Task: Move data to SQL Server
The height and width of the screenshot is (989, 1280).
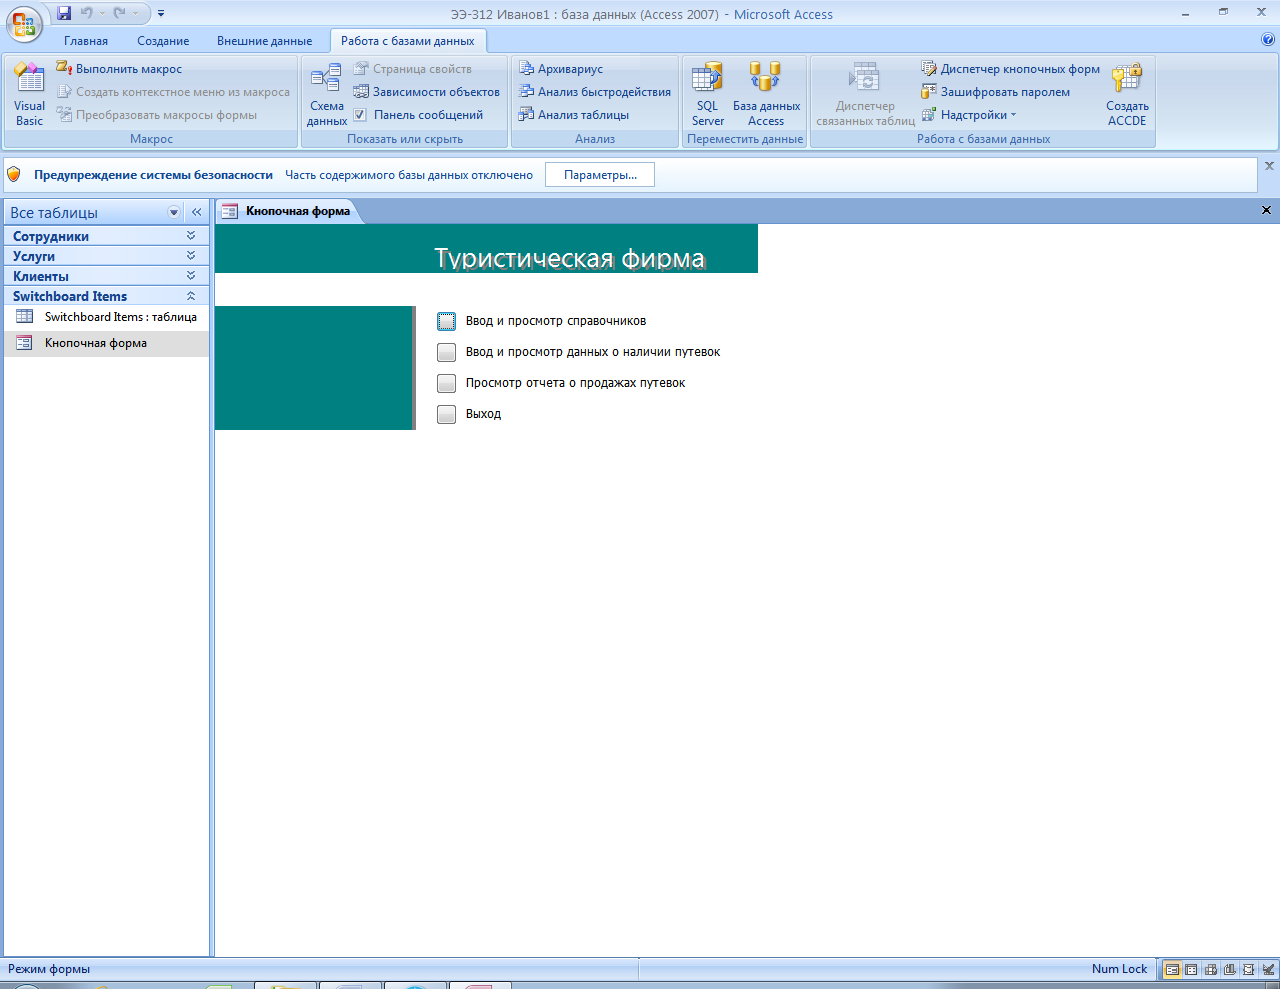Action: pos(707,95)
